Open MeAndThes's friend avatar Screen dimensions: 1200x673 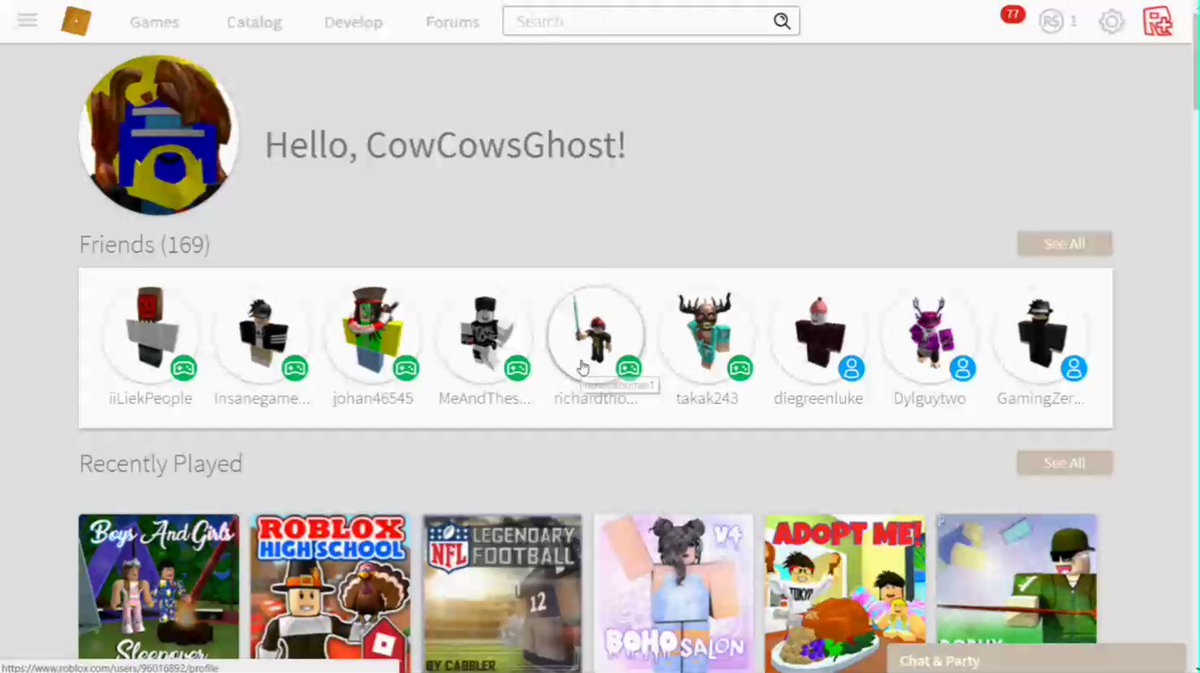point(484,334)
